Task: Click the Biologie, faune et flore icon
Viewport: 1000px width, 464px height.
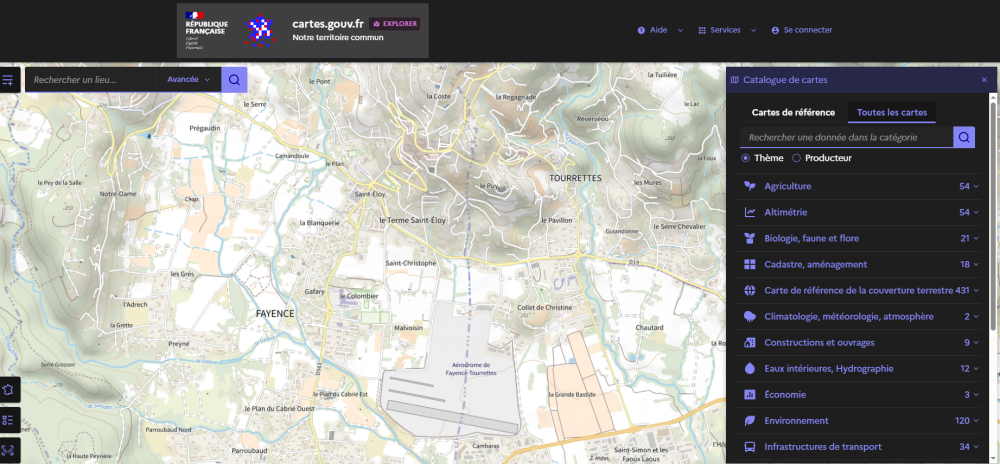Action: 750,238
